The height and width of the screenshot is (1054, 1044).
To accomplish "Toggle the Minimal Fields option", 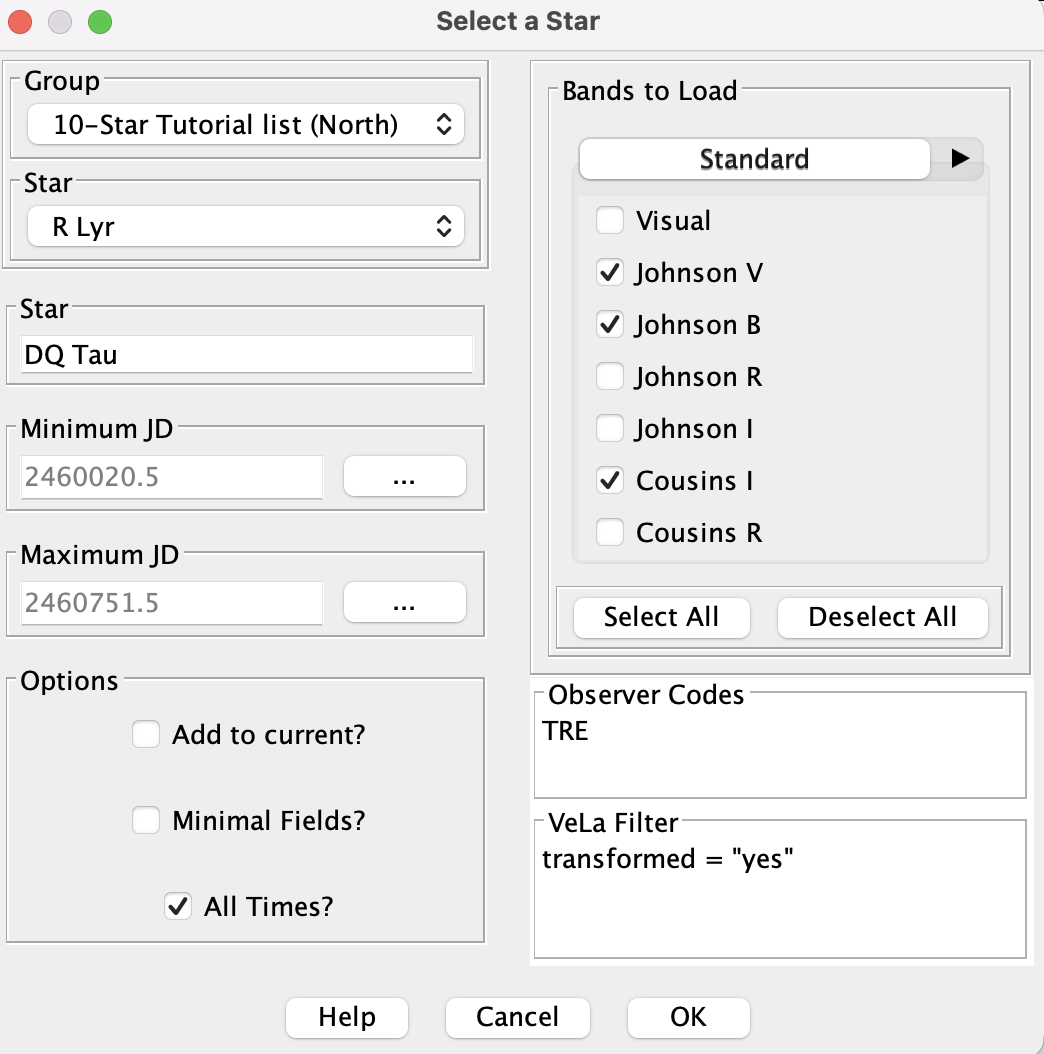I will click(x=146, y=820).
